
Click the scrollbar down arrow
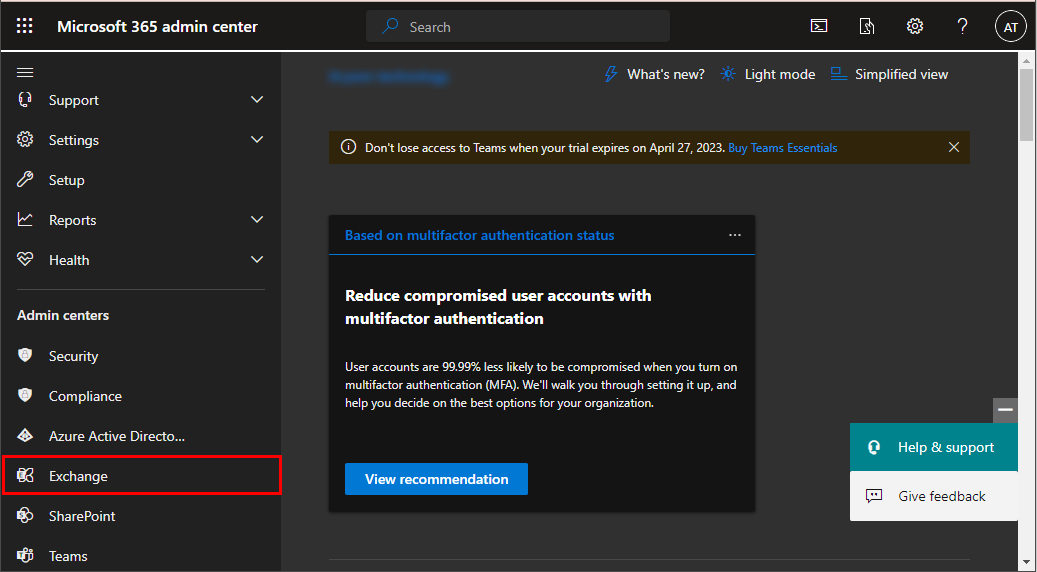coord(1026,564)
